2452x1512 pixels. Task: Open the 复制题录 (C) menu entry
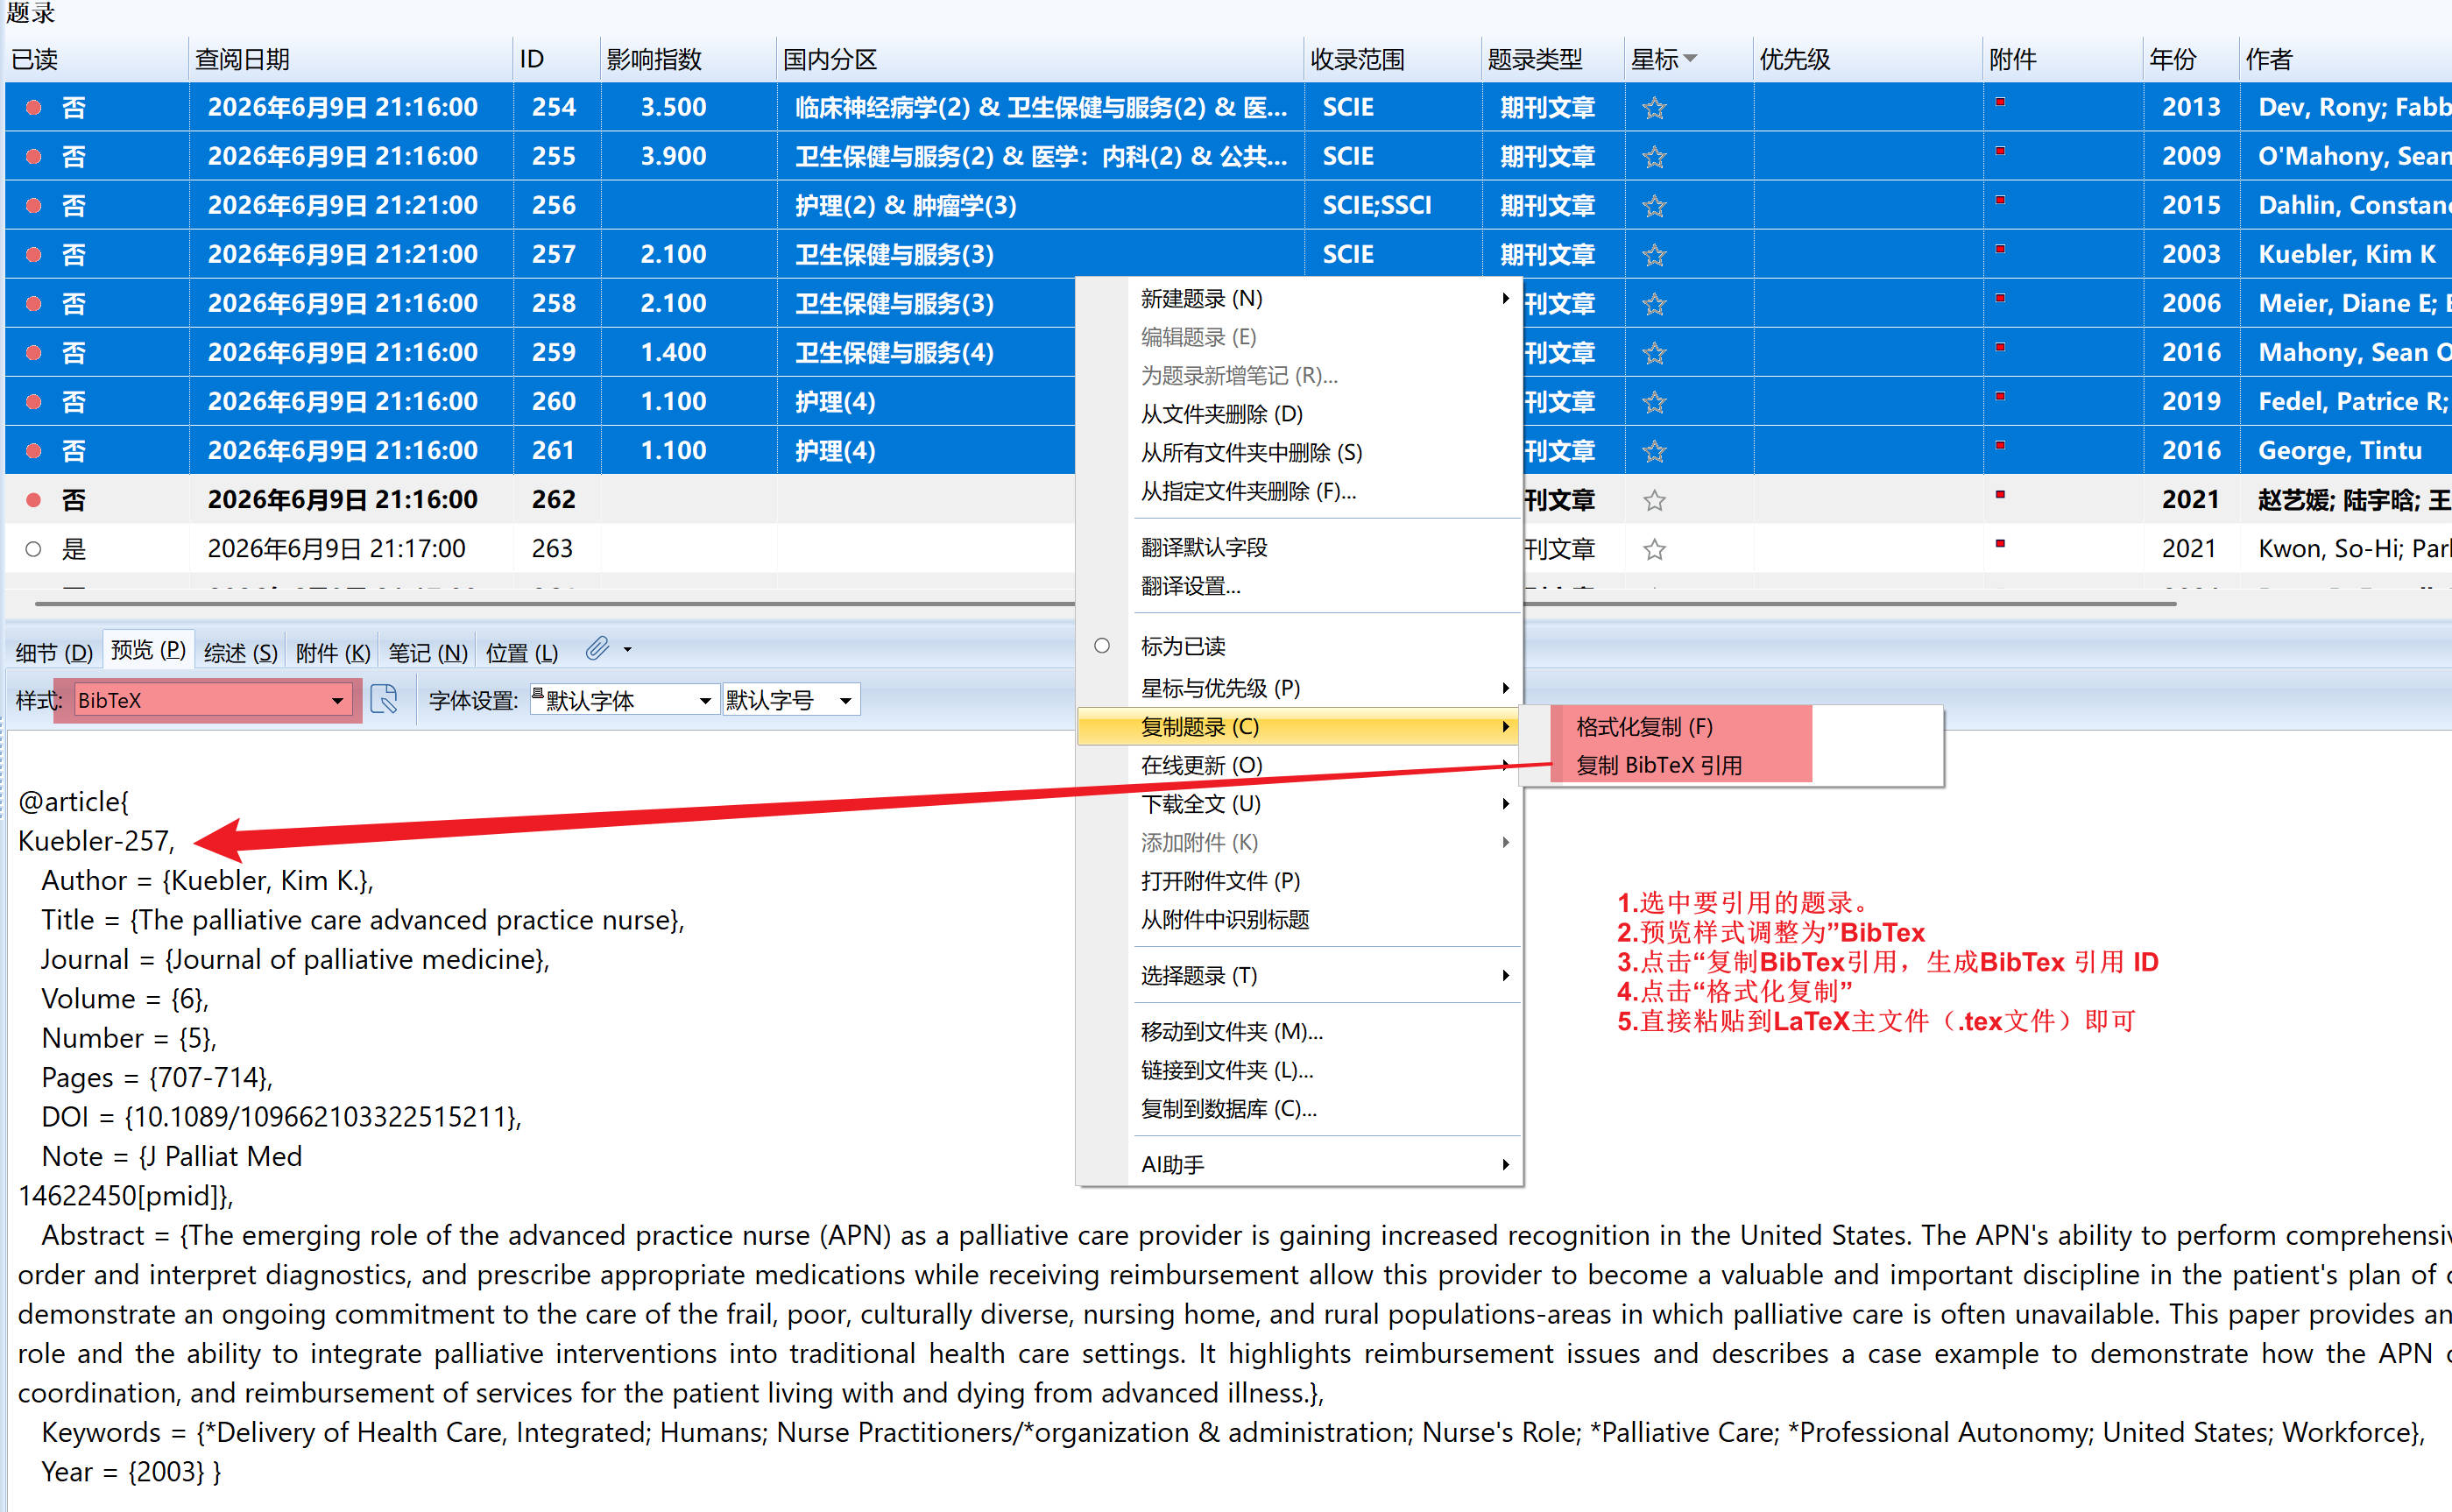pos(1300,727)
